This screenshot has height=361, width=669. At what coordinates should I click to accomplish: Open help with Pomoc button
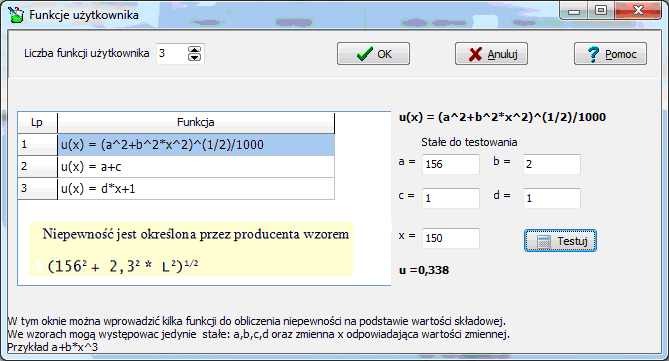(x=610, y=54)
